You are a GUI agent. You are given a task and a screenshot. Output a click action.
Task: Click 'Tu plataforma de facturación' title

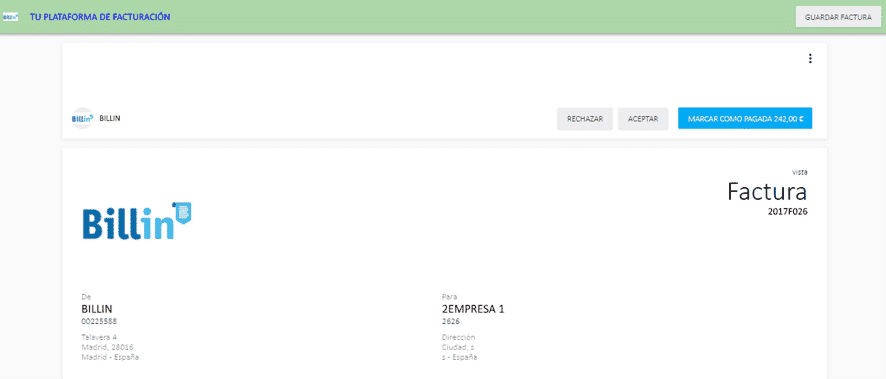click(x=100, y=17)
